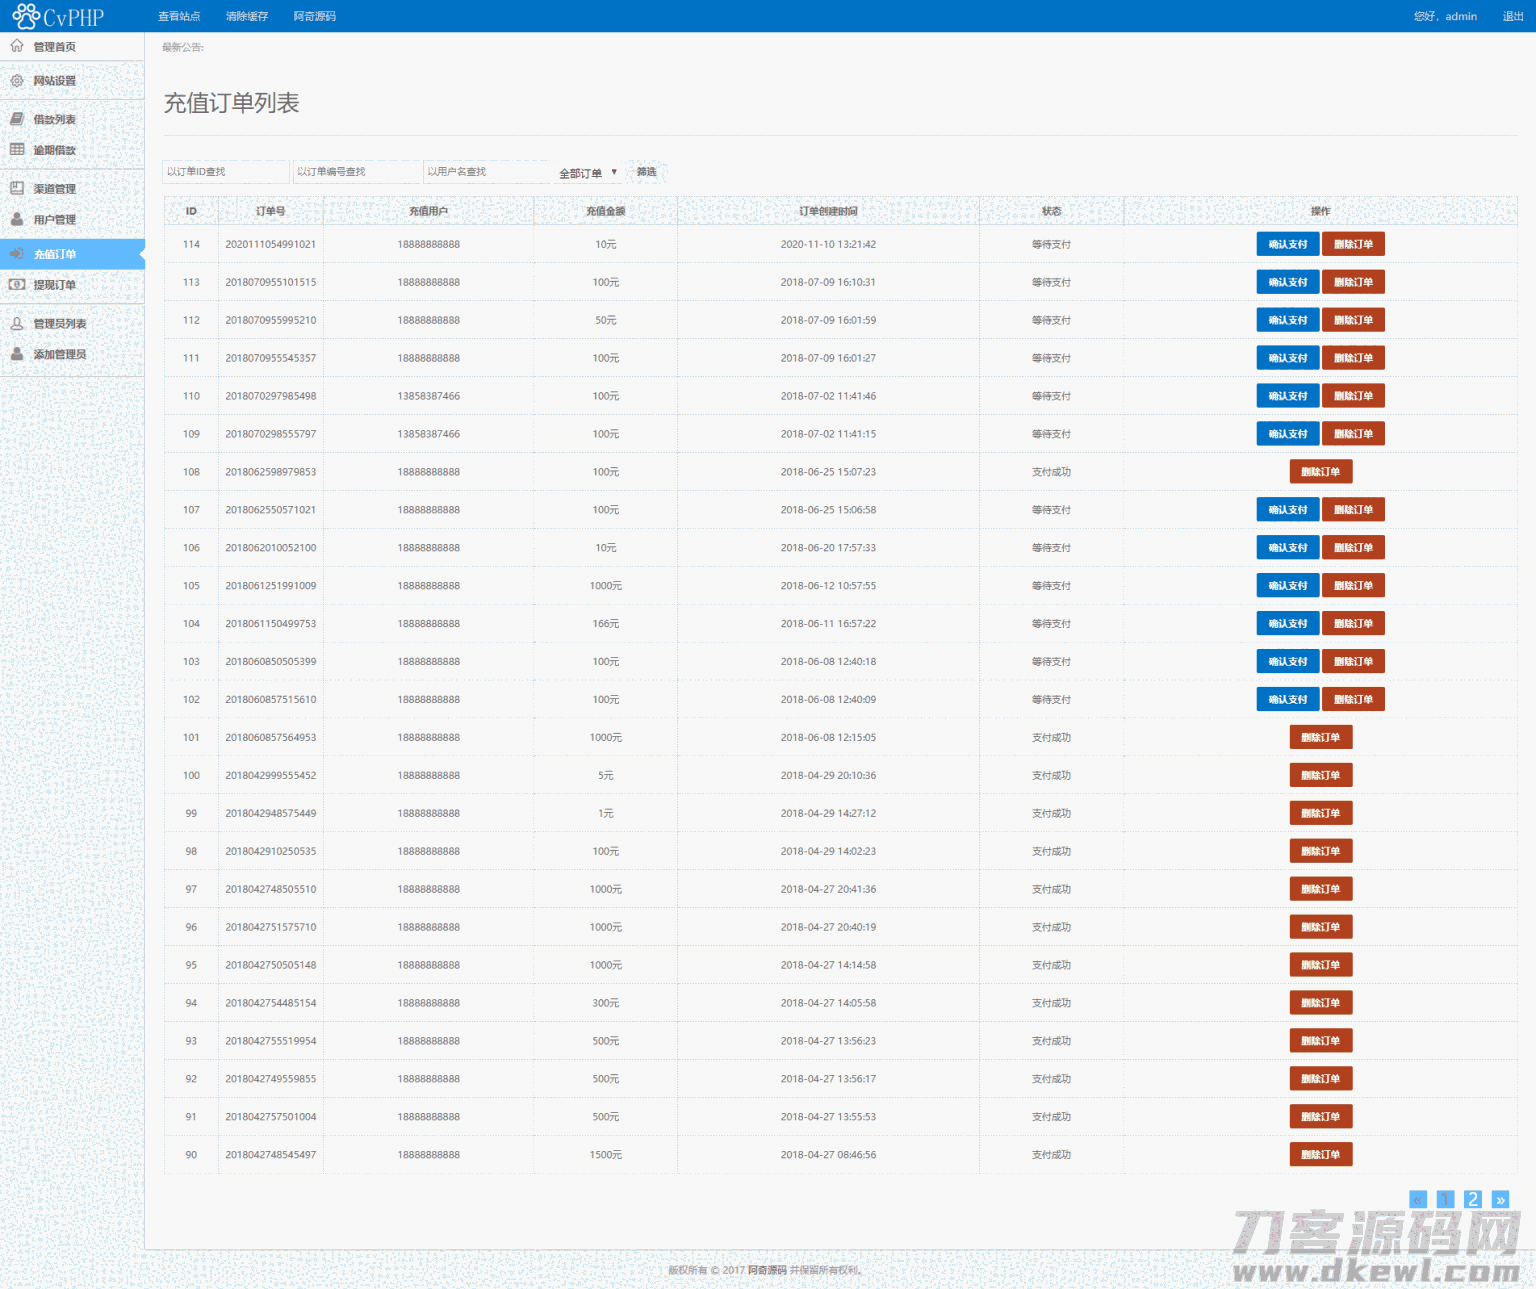The height and width of the screenshot is (1289, 1536).
Task: Open the 全部订单 filter dropdown
Action: (588, 173)
